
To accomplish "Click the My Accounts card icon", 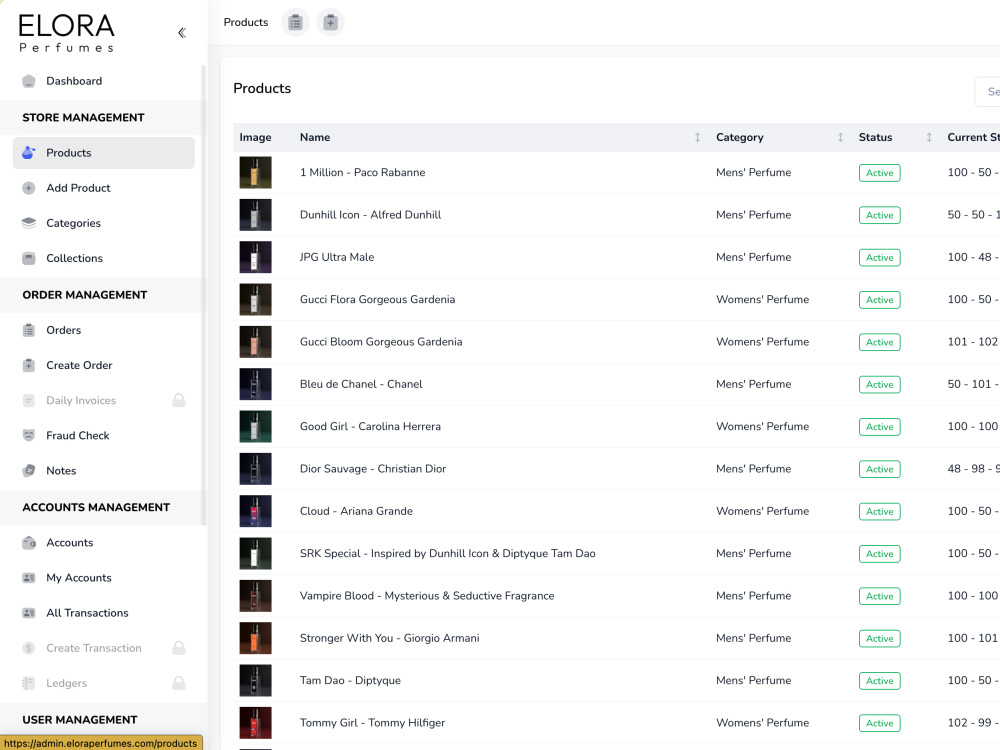I will tap(29, 578).
